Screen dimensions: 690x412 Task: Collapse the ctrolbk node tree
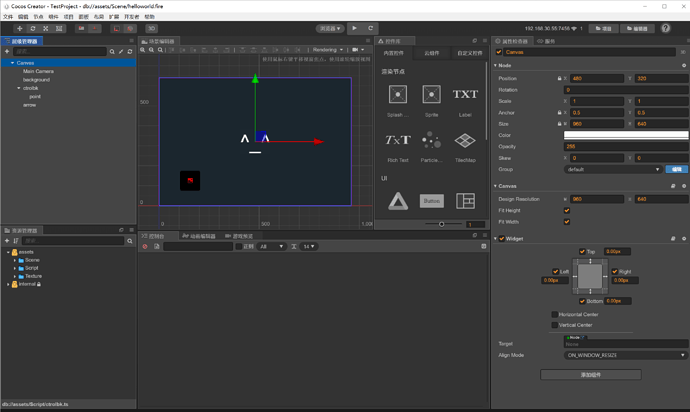coord(19,88)
